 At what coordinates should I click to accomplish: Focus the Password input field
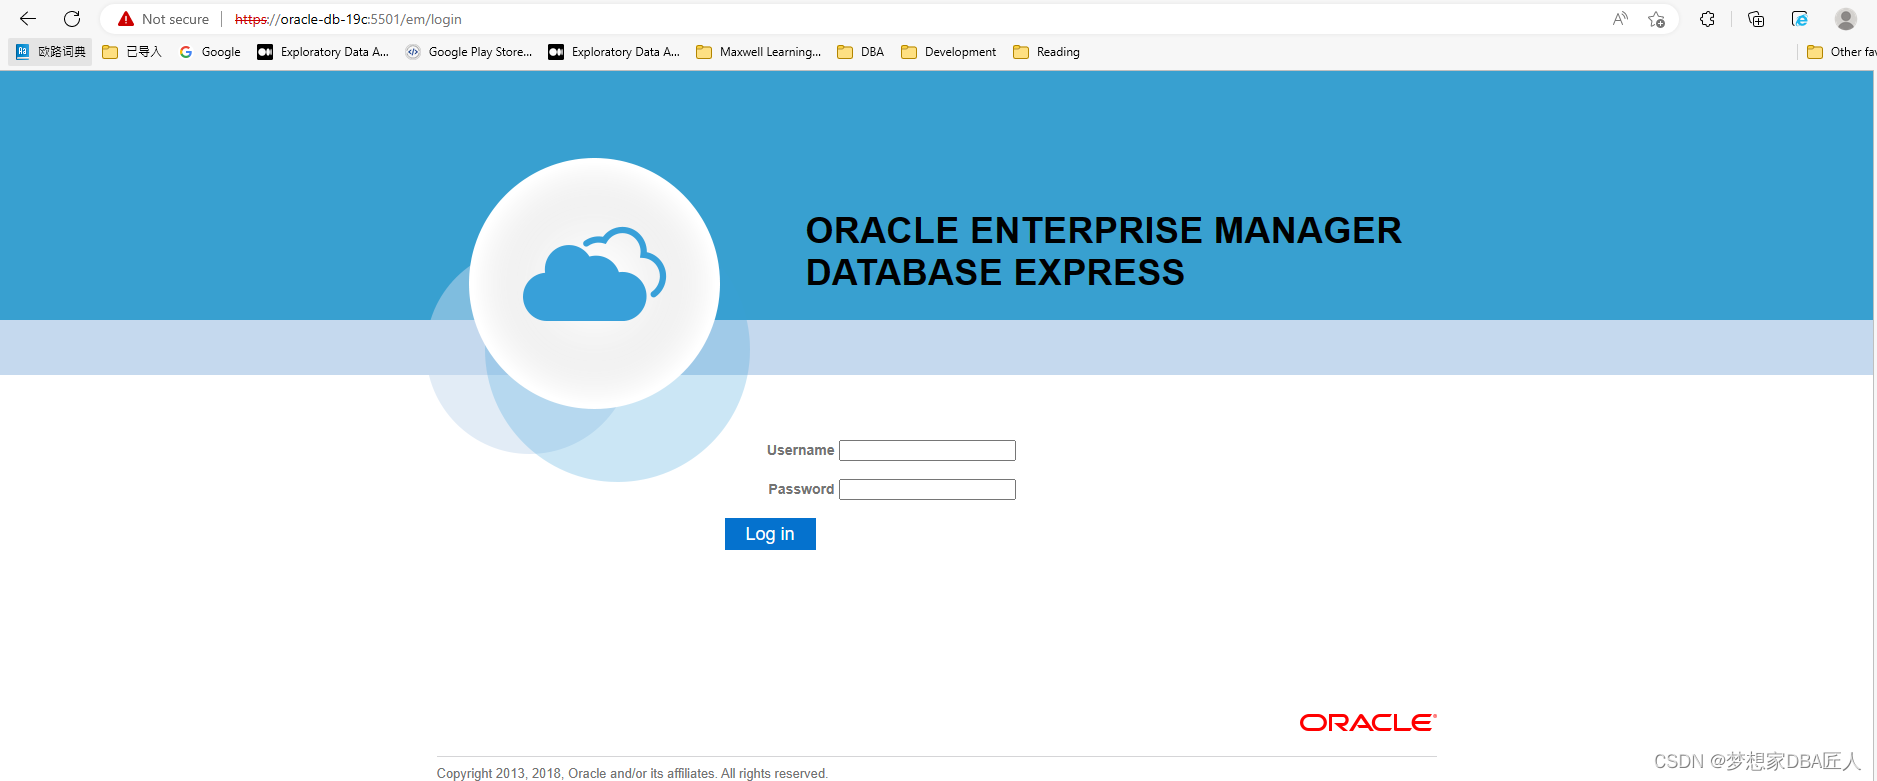(927, 489)
